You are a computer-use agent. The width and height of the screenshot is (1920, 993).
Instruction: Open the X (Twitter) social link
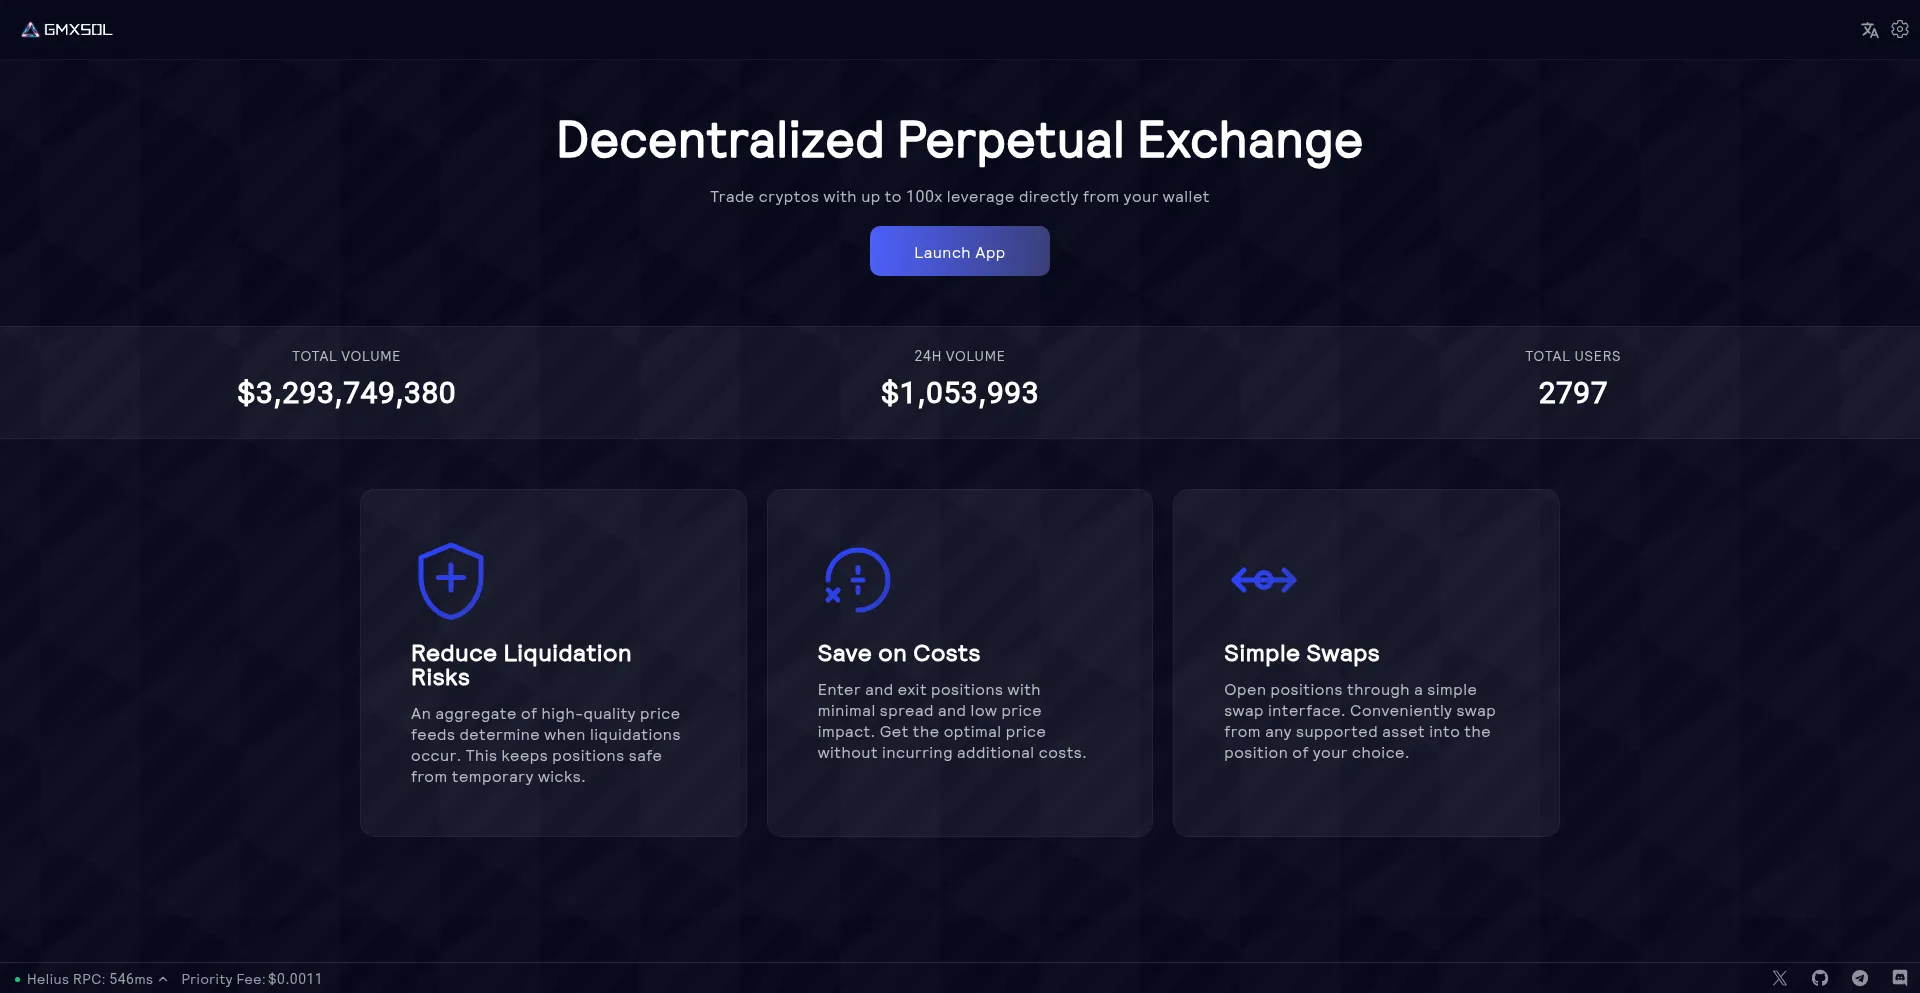pyautogui.click(x=1780, y=978)
